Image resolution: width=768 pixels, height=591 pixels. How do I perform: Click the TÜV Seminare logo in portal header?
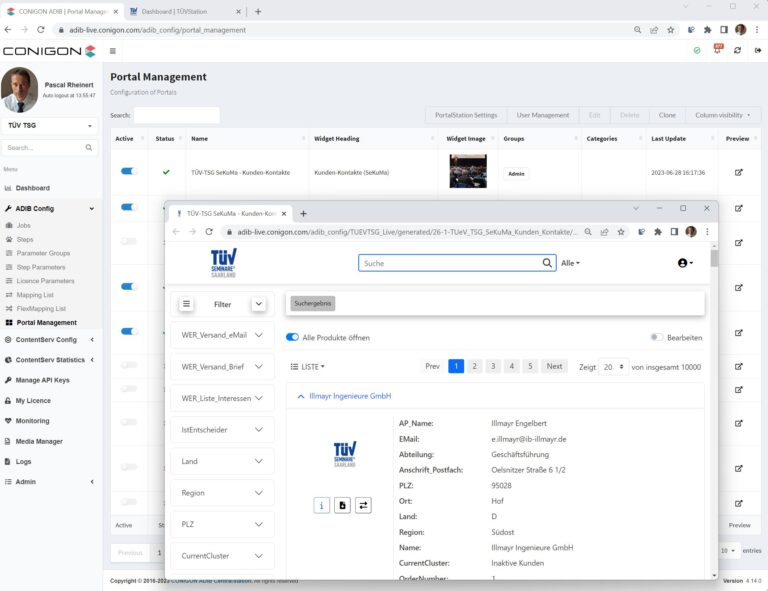(223, 263)
